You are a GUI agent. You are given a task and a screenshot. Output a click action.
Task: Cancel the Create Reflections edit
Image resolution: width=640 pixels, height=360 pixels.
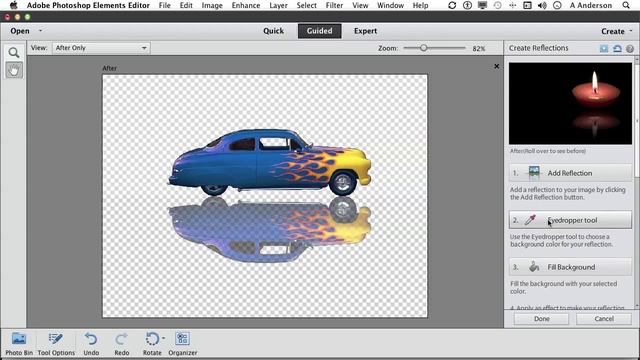pyautogui.click(x=604, y=319)
